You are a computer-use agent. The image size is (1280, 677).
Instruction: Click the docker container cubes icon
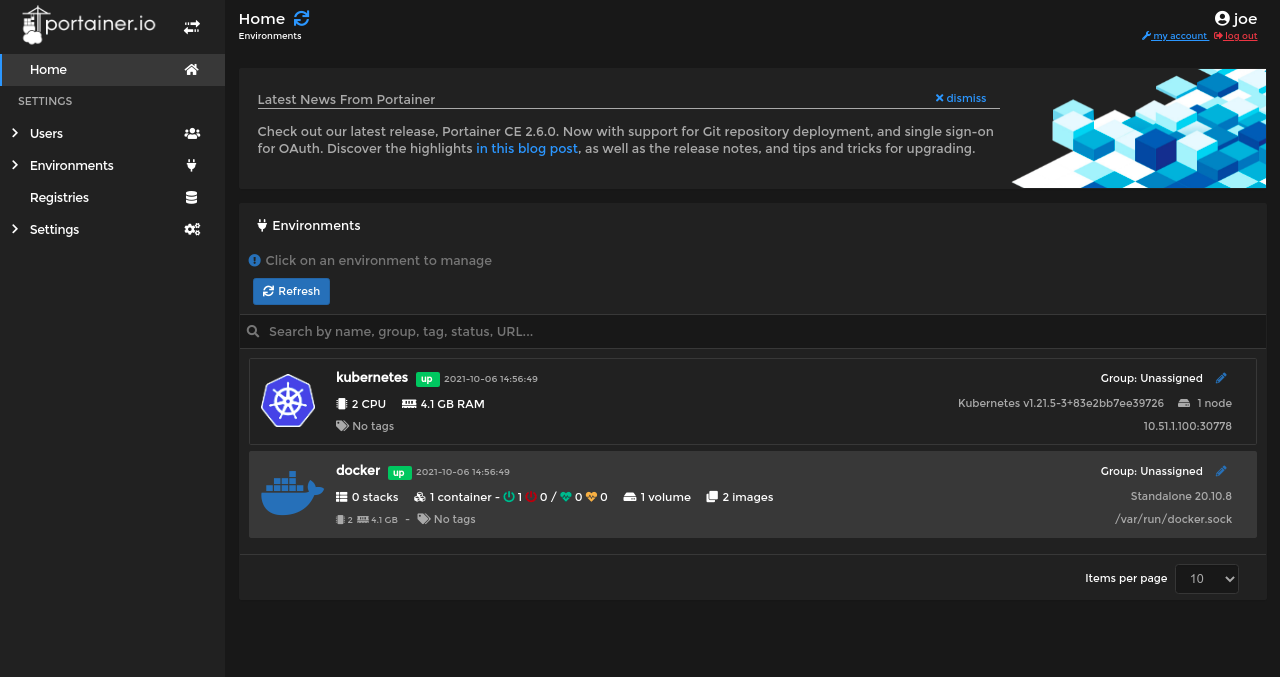(x=420, y=497)
